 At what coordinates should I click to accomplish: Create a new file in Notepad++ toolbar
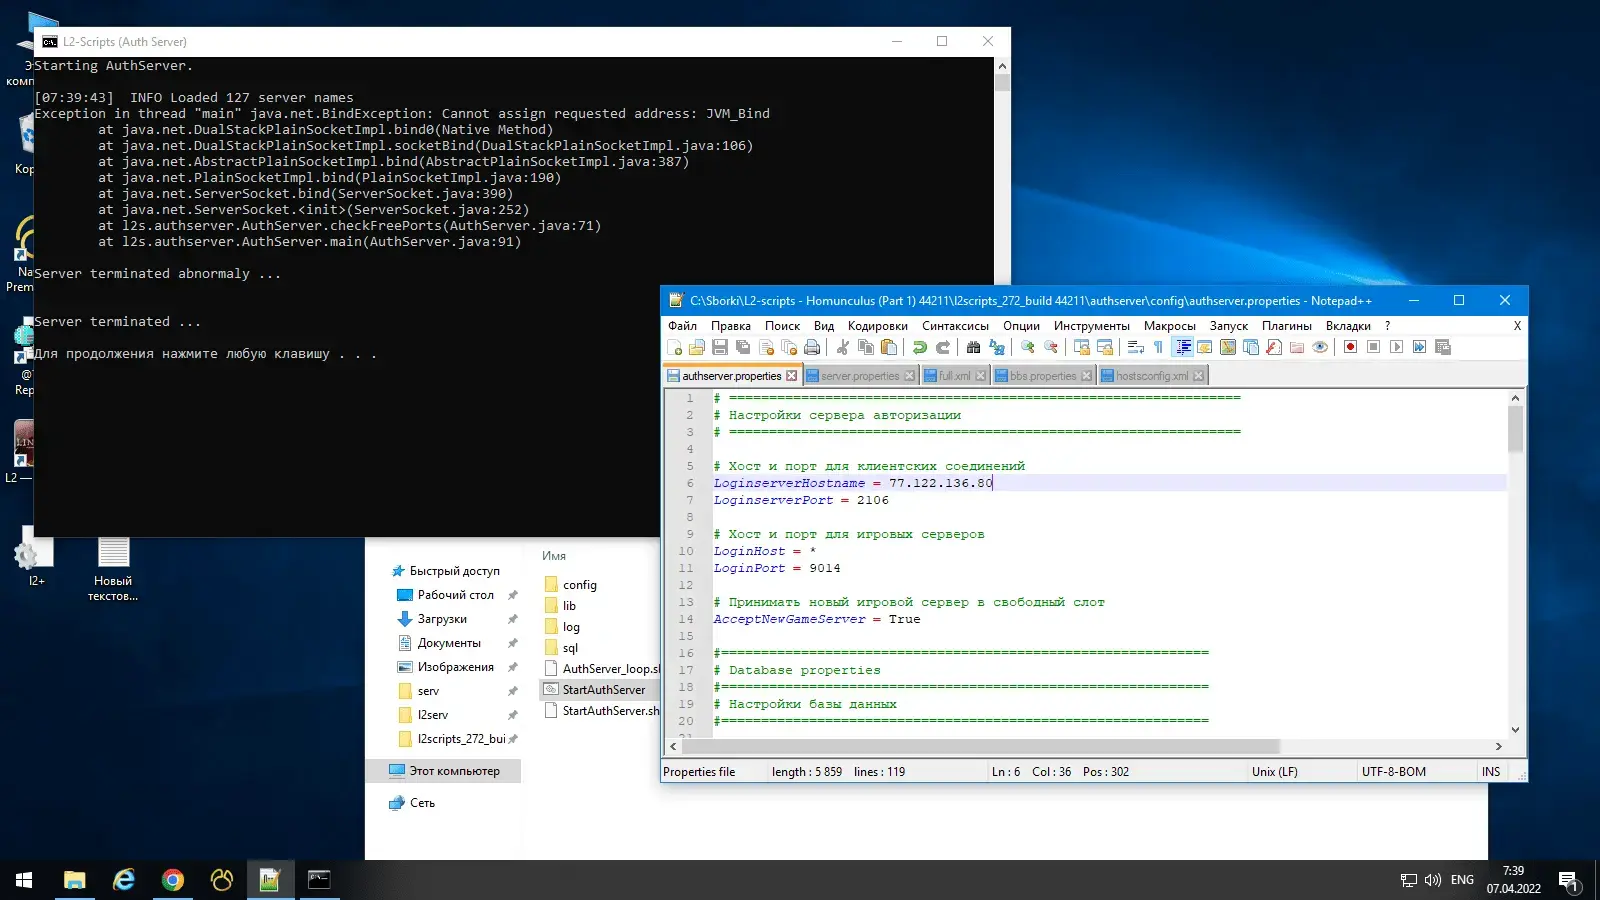coord(675,347)
